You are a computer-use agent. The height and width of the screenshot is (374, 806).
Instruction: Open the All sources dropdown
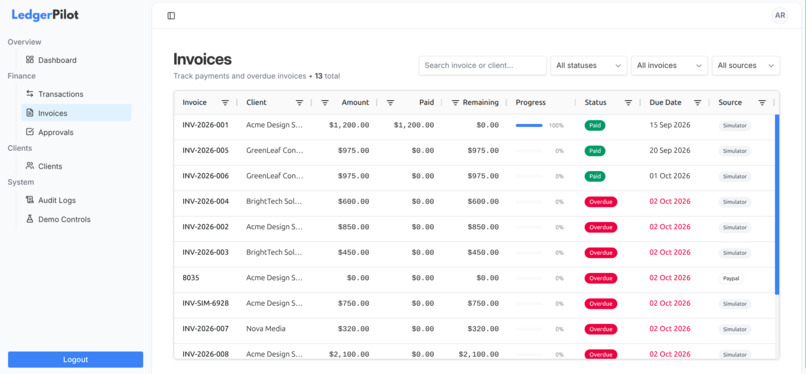coord(746,66)
